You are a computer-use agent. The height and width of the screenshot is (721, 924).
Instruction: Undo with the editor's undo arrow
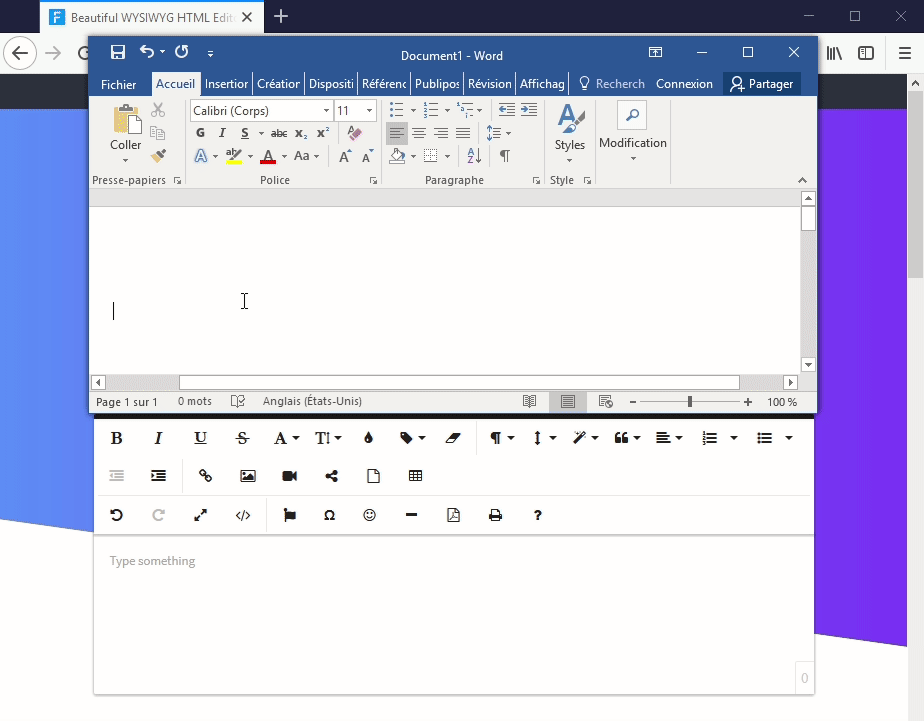pos(117,515)
